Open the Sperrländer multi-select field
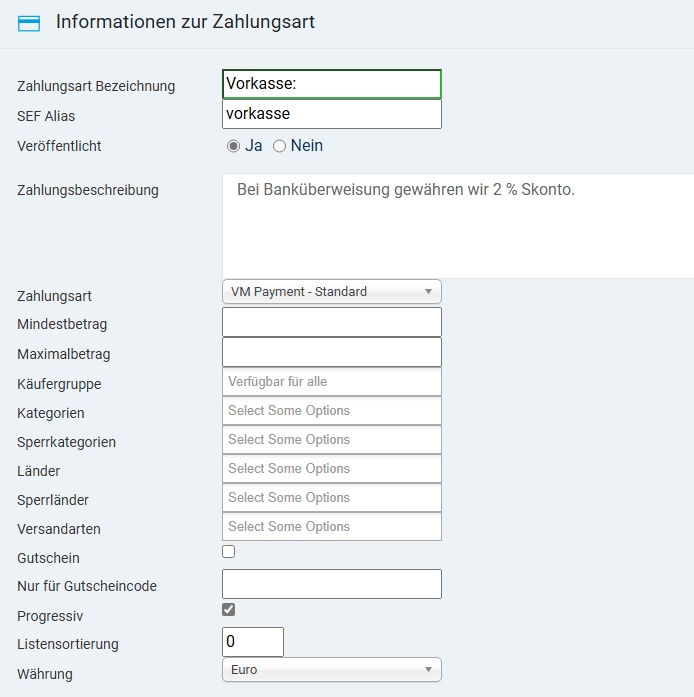This screenshot has width=694, height=697. tap(331, 497)
